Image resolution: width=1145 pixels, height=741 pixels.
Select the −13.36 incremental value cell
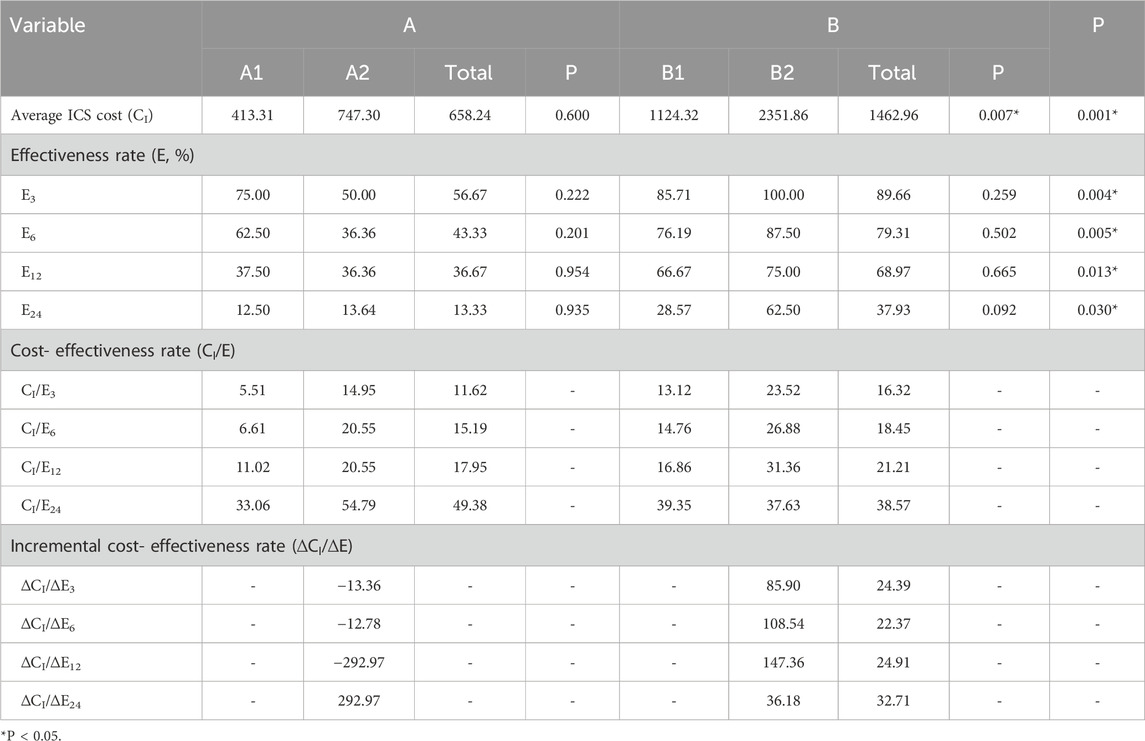358,584
